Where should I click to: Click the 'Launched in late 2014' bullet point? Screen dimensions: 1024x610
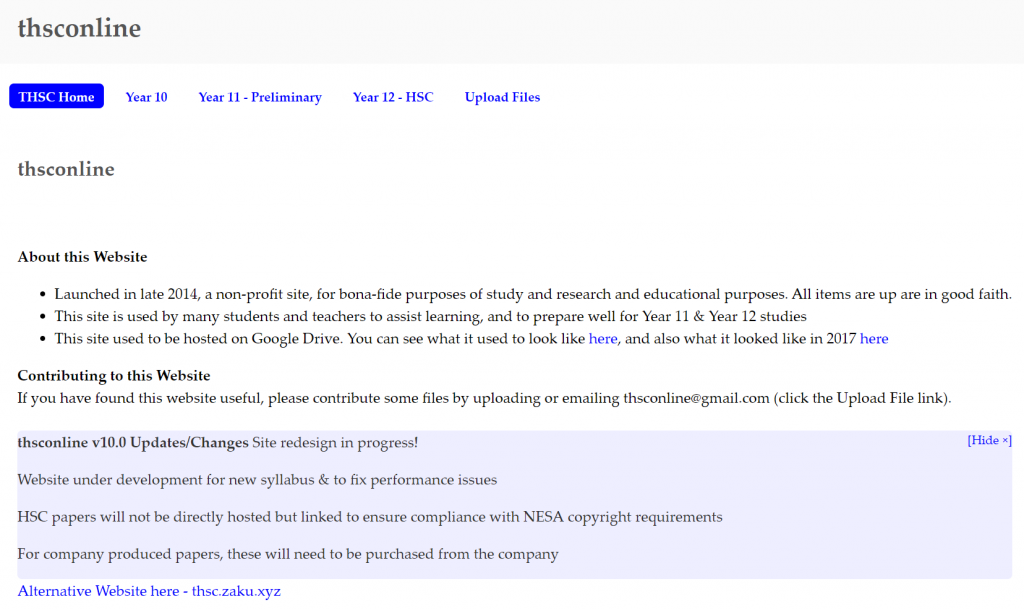533,295
